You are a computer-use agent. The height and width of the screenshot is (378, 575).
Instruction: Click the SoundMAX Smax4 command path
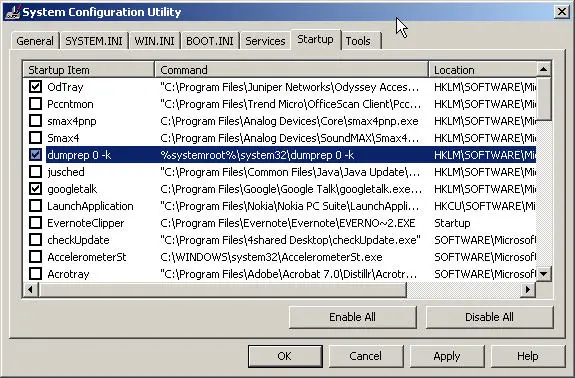coord(290,138)
